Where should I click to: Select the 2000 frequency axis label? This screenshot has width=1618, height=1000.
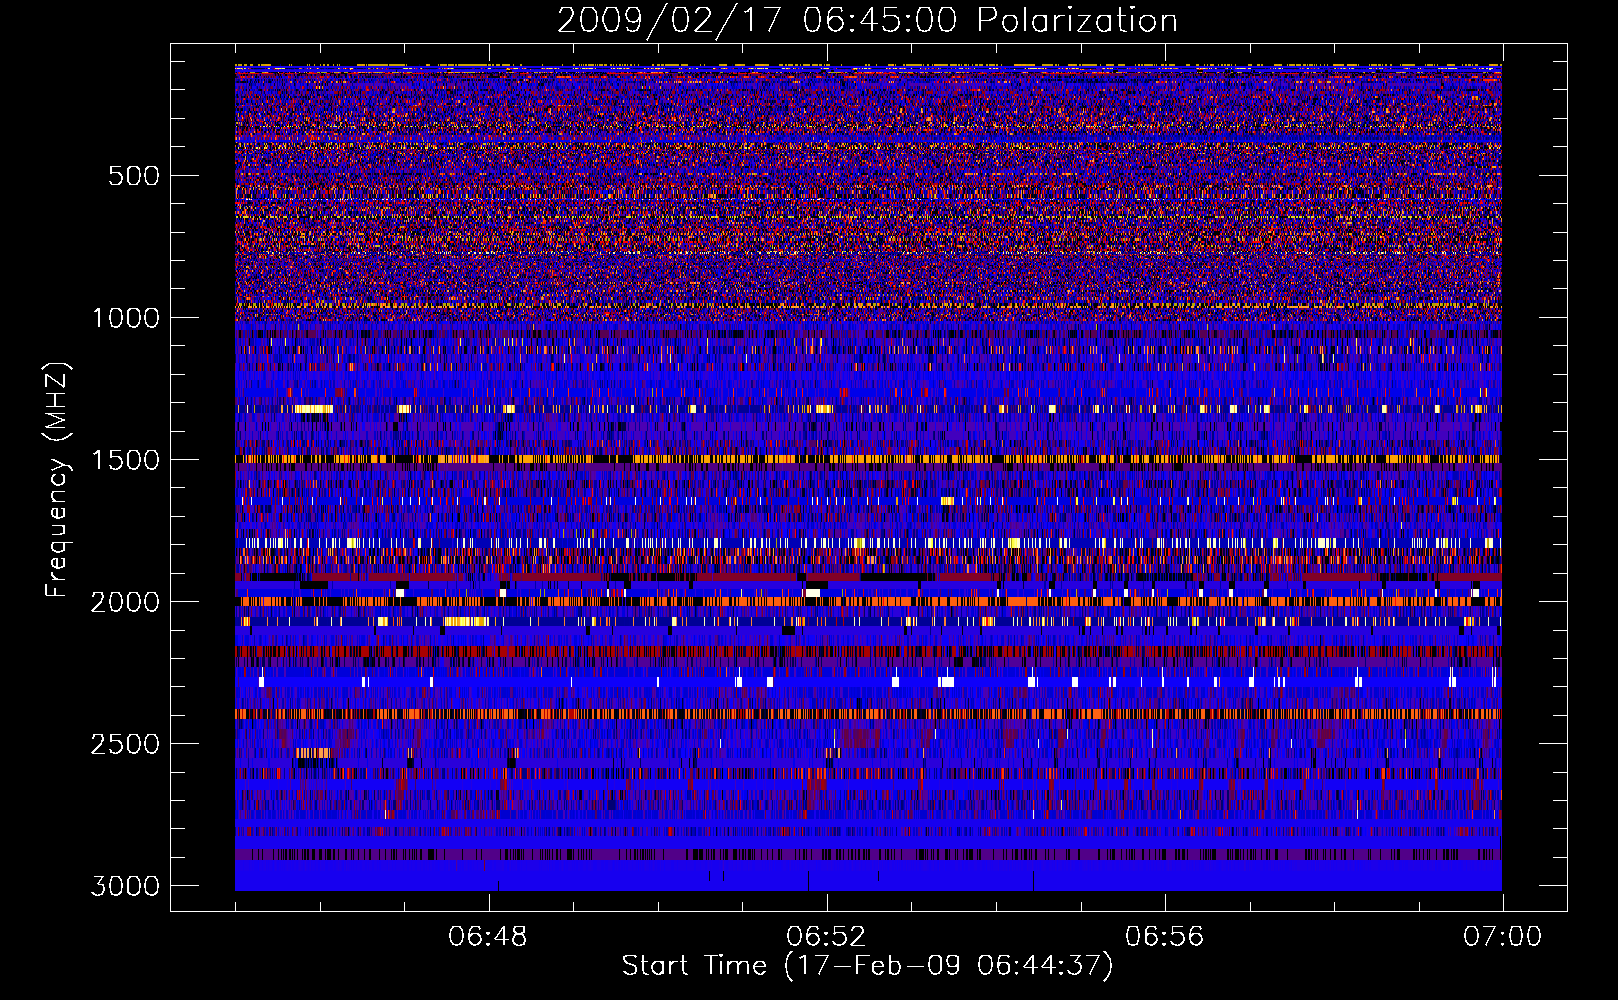(125, 602)
